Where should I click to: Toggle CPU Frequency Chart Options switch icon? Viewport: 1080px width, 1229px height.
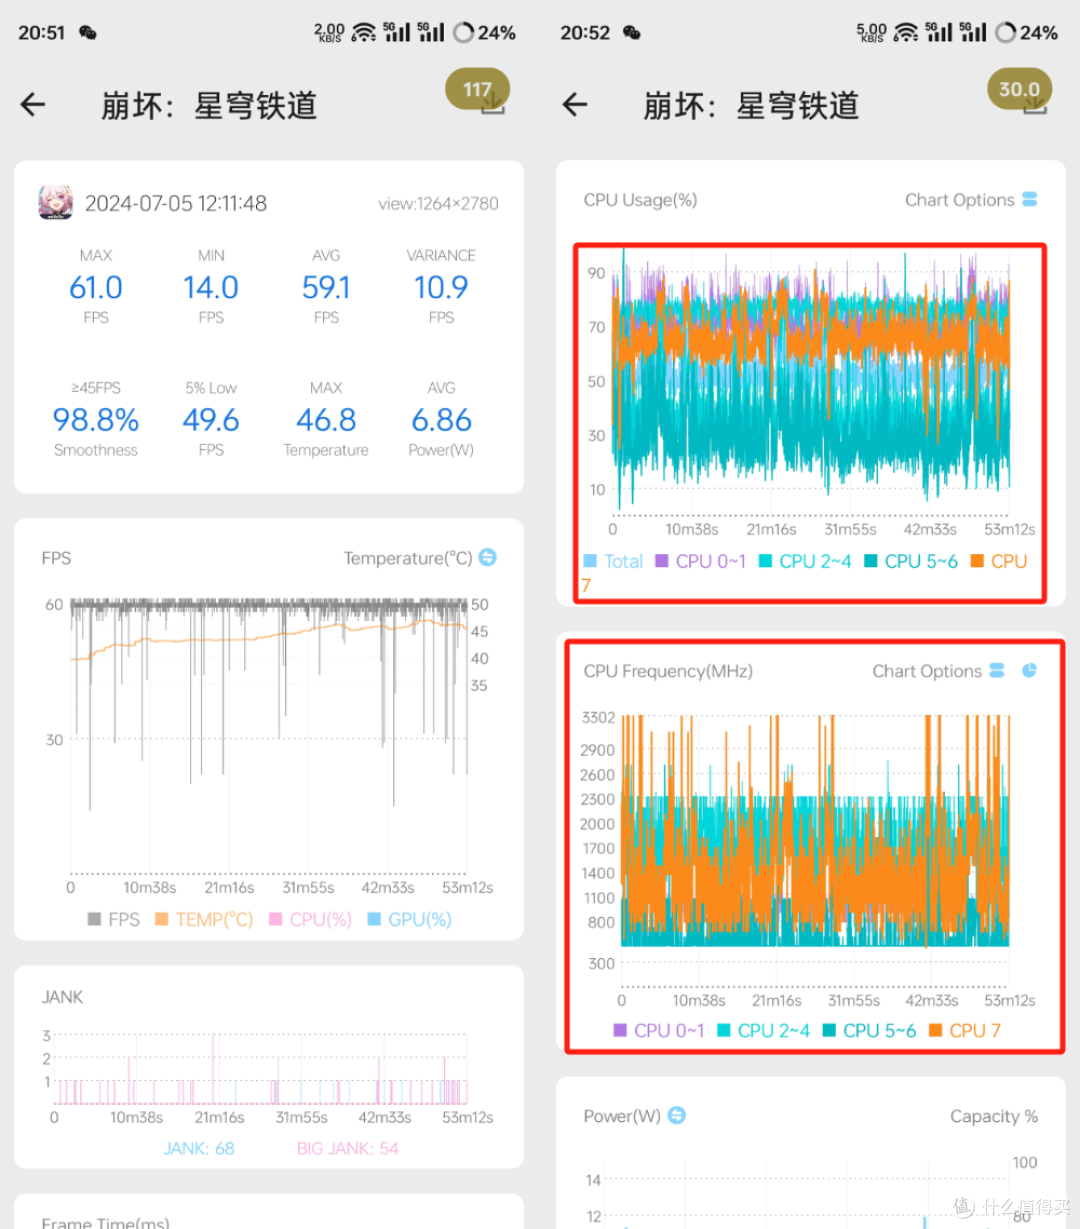point(997,670)
